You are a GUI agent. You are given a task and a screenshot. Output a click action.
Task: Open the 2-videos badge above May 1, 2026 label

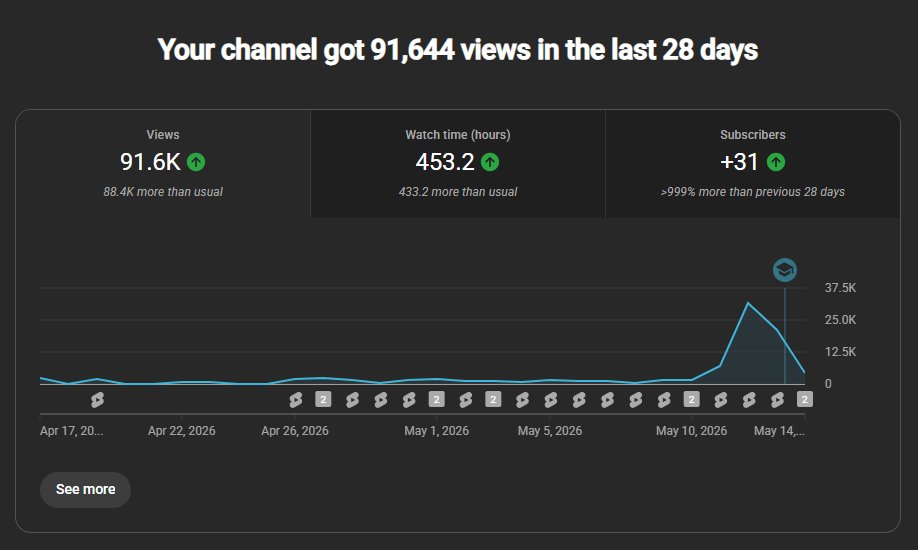point(437,399)
